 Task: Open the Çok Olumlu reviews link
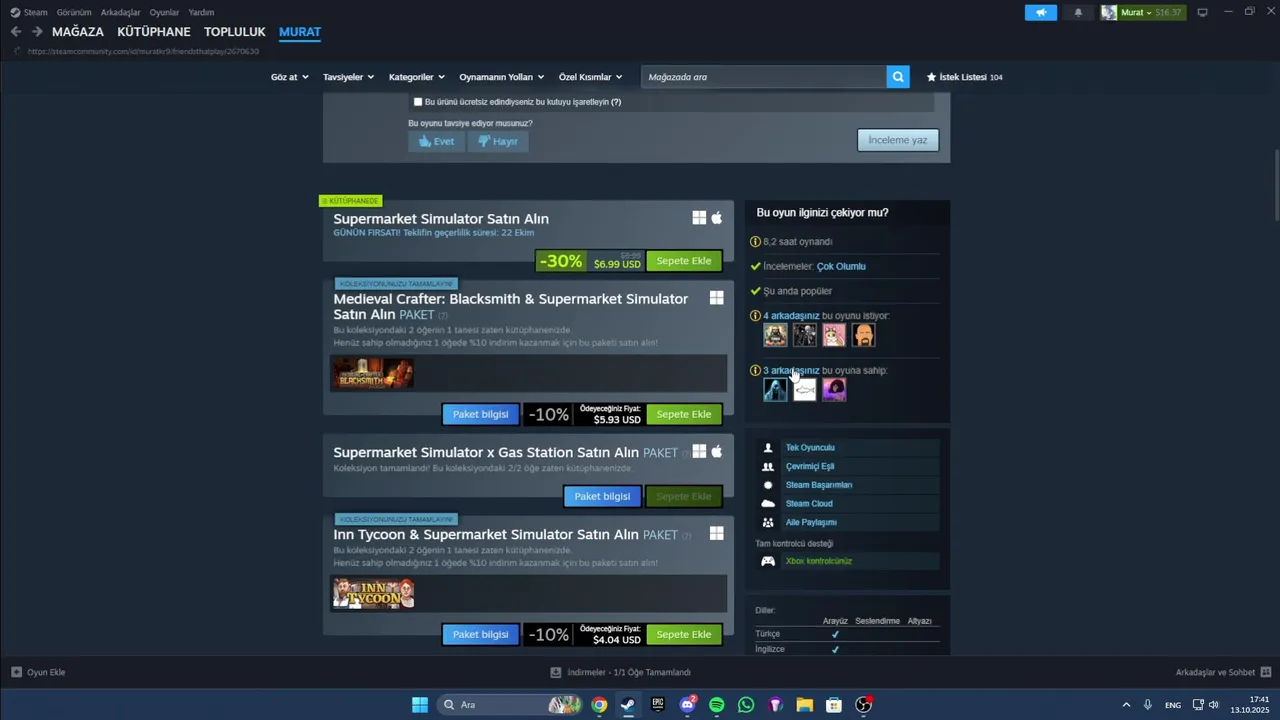click(x=841, y=267)
